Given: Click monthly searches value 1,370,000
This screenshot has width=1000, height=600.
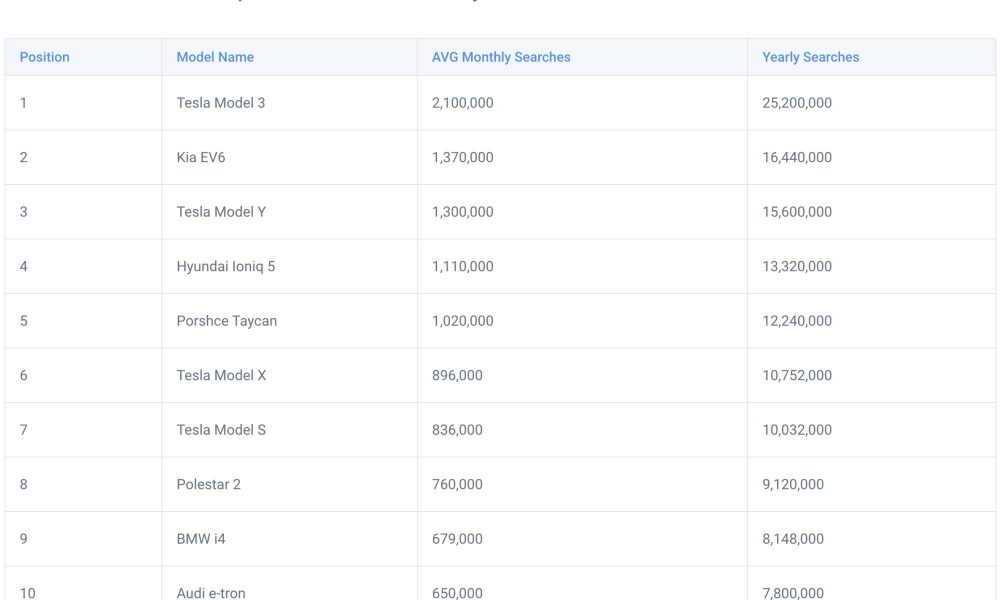Looking at the screenshot, I should 462,157.
